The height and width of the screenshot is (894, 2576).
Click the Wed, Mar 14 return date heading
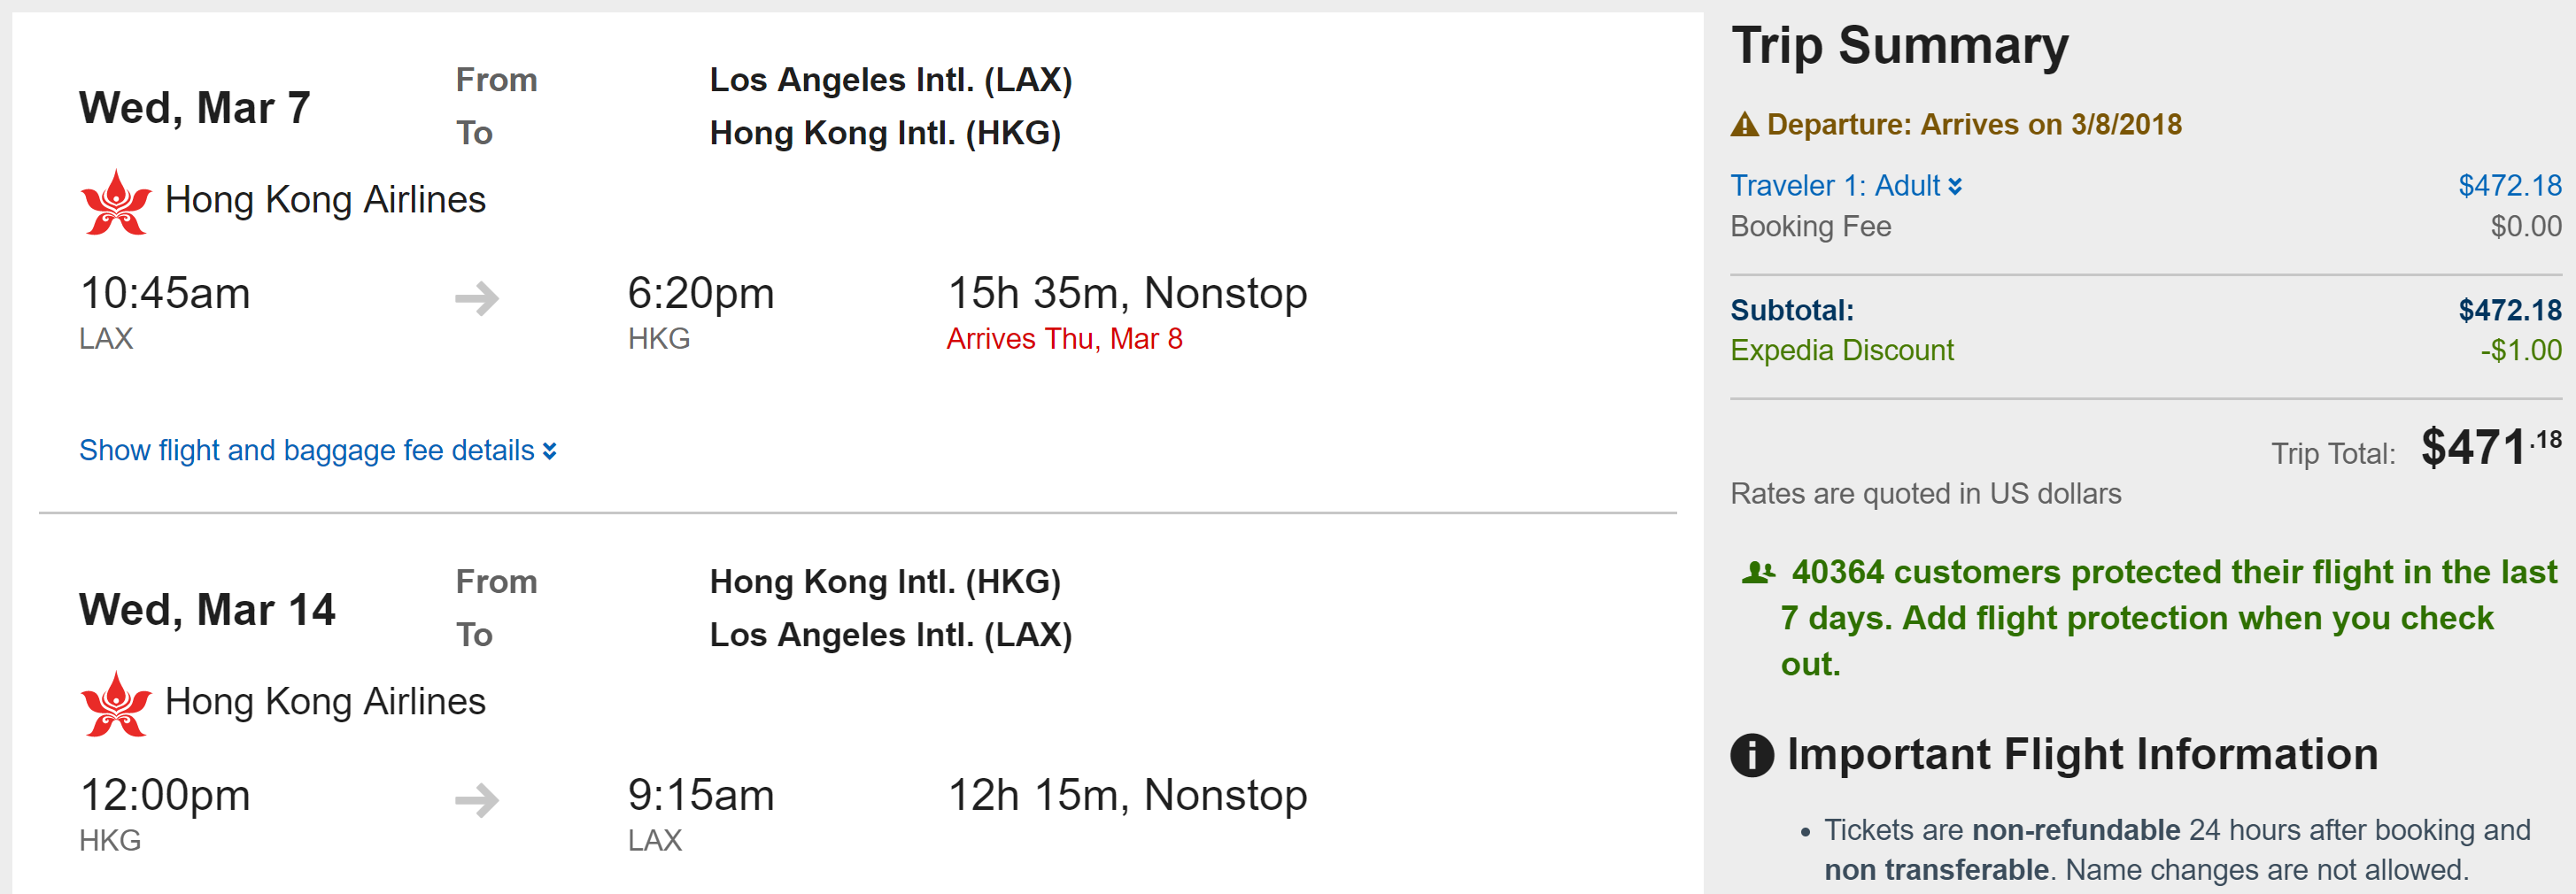point(207,610)
